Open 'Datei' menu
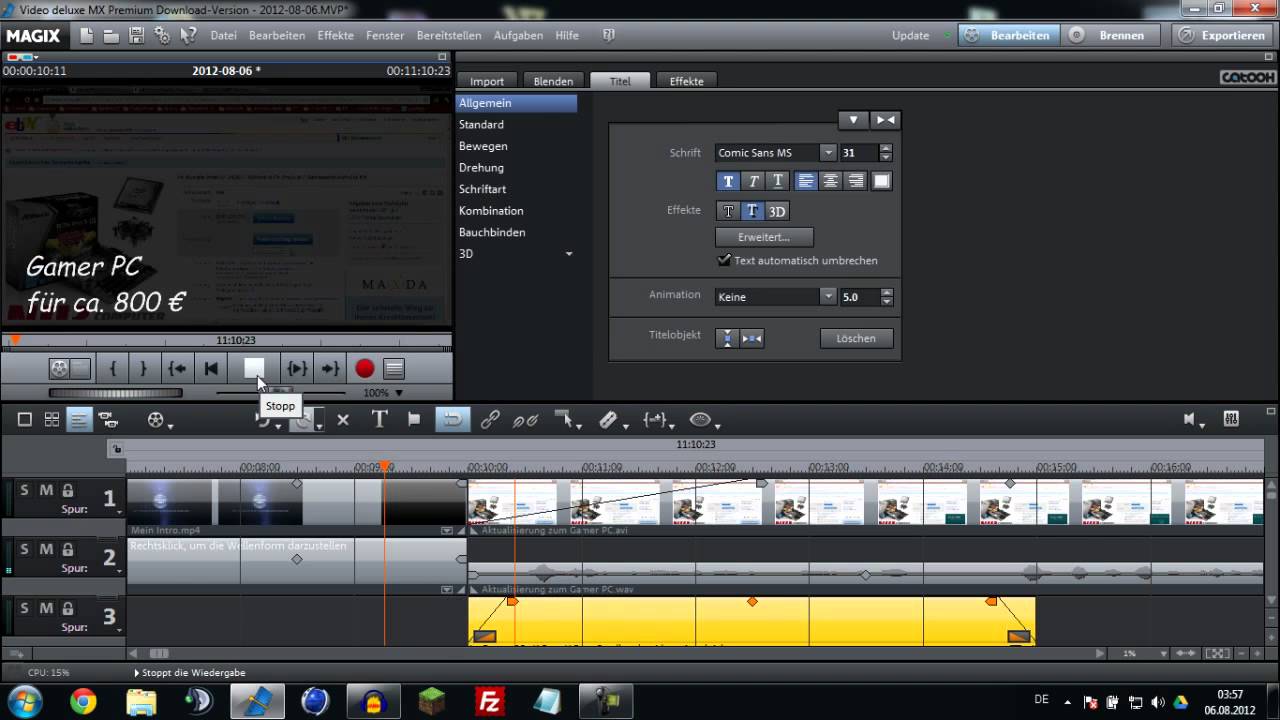 223,35
